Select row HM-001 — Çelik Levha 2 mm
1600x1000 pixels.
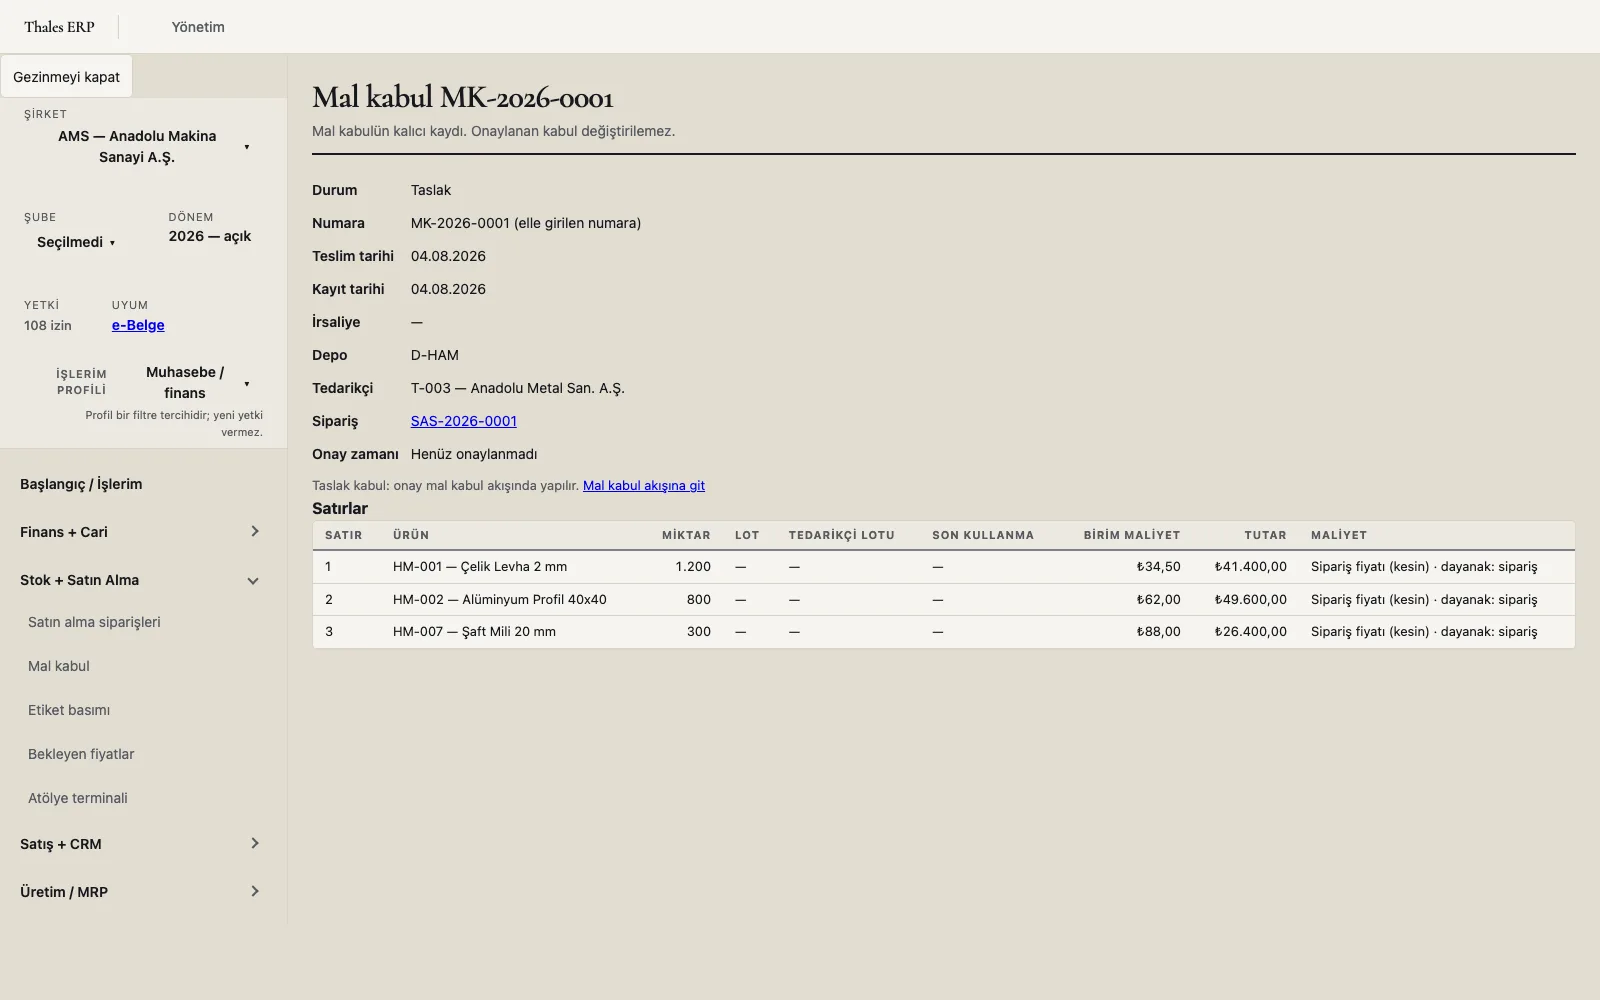click(943, 567)
